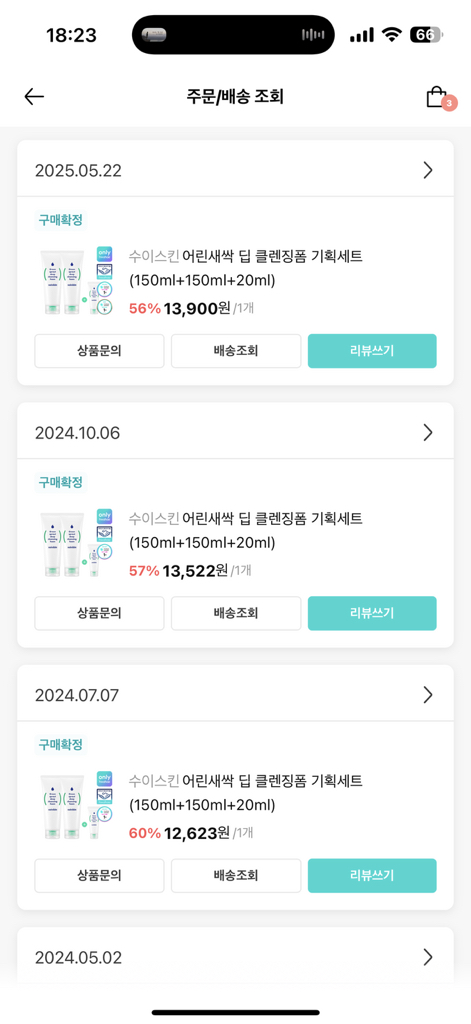The width and height of the screenshot is (471, 1024).
Task: Click 상품문의 for the 2024.07.07 order
Action: click(x=99, y=876)
